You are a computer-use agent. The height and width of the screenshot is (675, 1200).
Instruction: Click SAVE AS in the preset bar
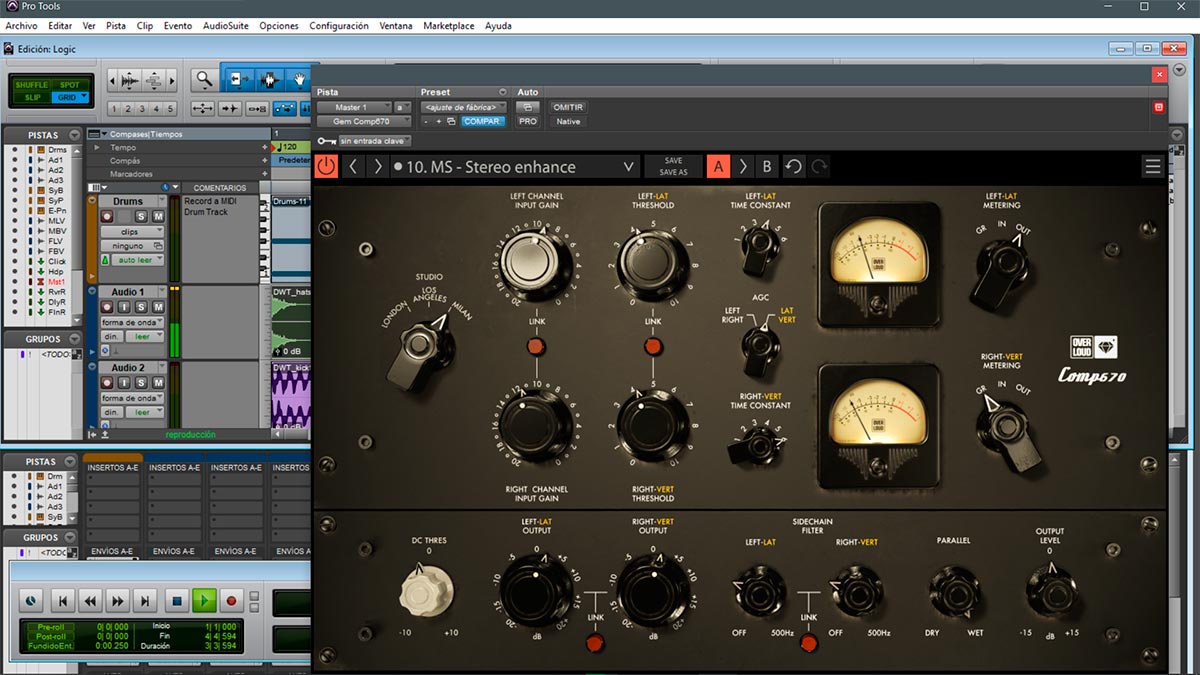click(673, 173)
